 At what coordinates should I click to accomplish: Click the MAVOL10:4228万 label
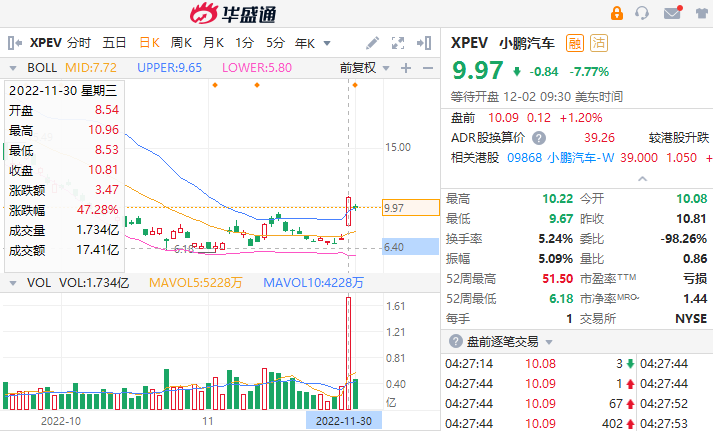point(313,283)
